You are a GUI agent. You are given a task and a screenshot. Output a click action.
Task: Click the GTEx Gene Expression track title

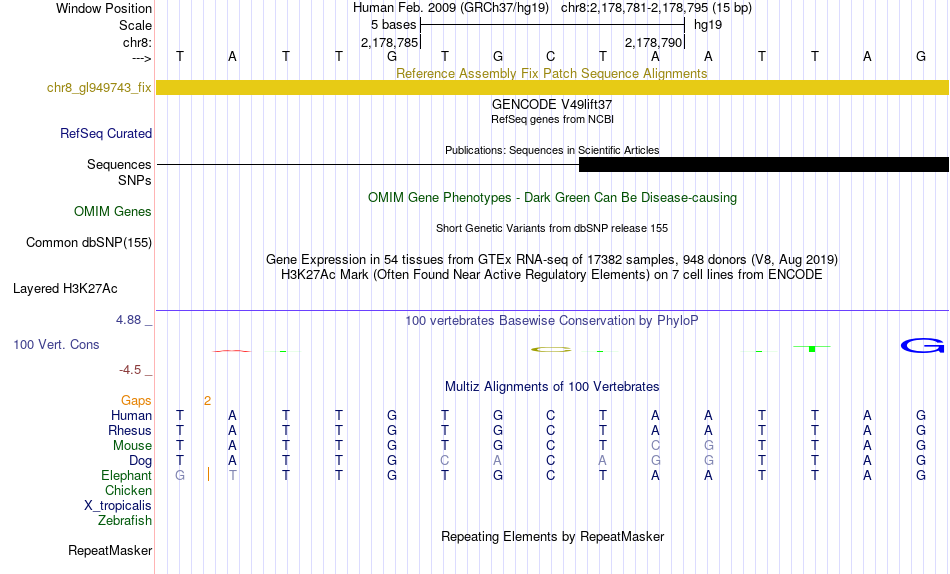[x=552, y=259]
